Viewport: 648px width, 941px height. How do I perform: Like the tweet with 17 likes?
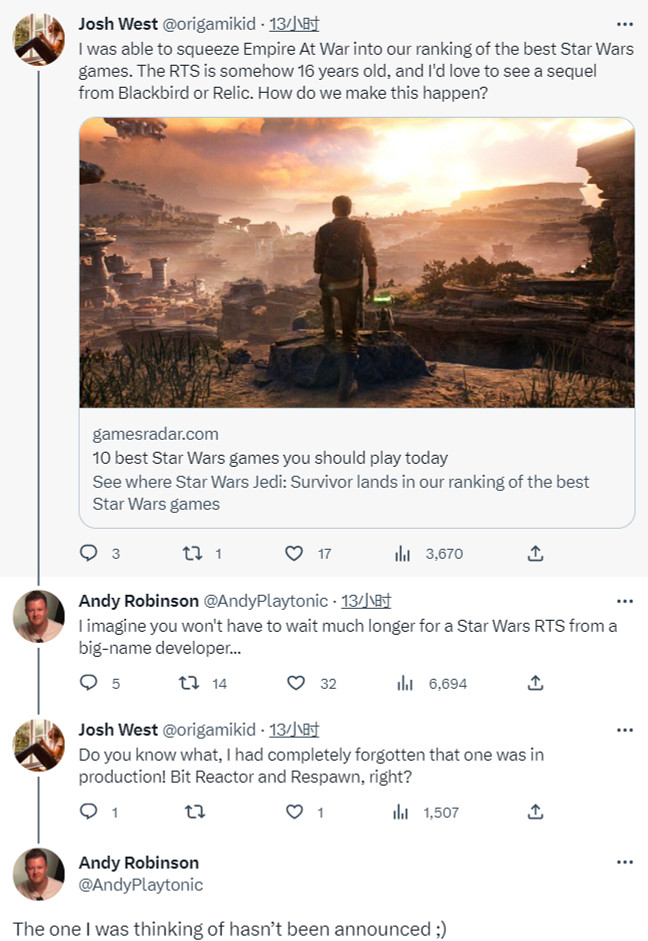pos(294,553)
